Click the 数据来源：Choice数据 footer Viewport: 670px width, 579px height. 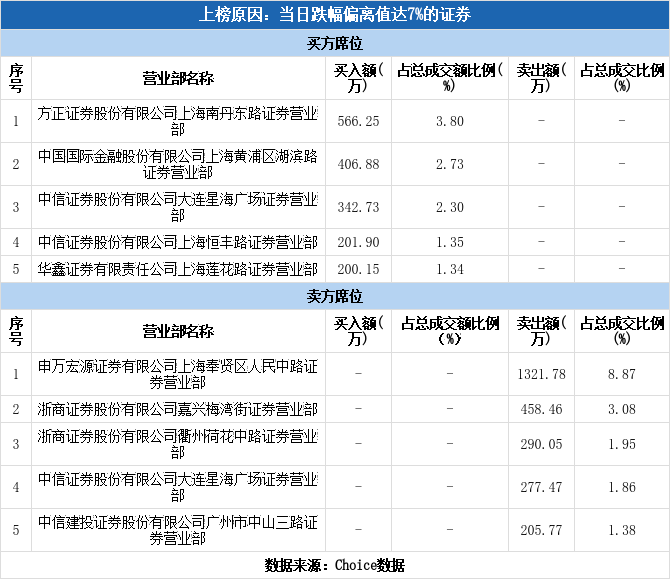point(335,565)
